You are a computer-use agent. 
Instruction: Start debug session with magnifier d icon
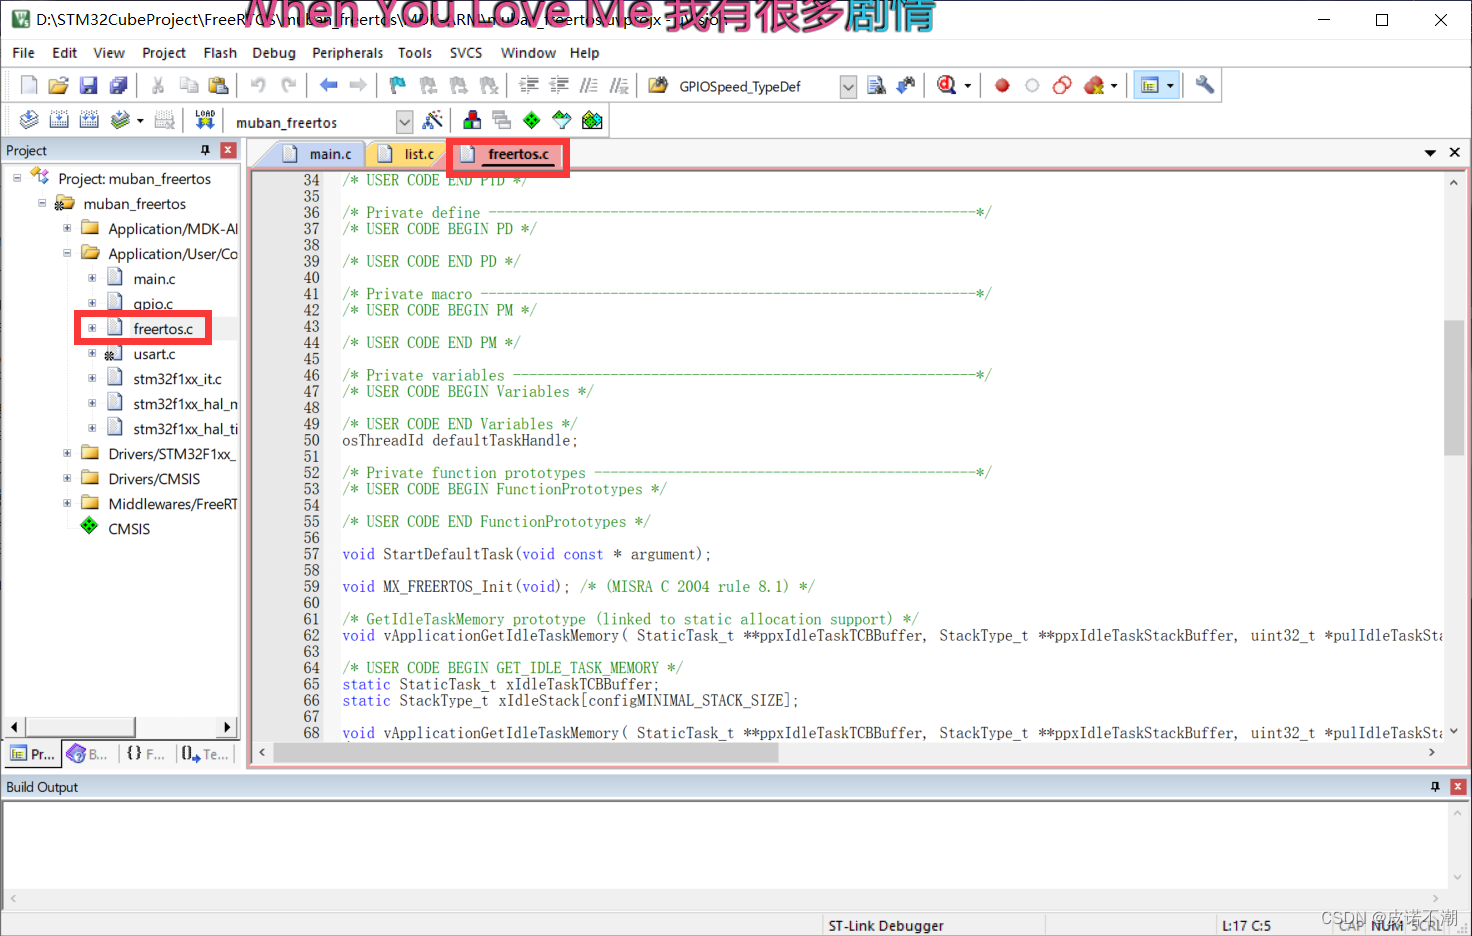tap(946, 86)
